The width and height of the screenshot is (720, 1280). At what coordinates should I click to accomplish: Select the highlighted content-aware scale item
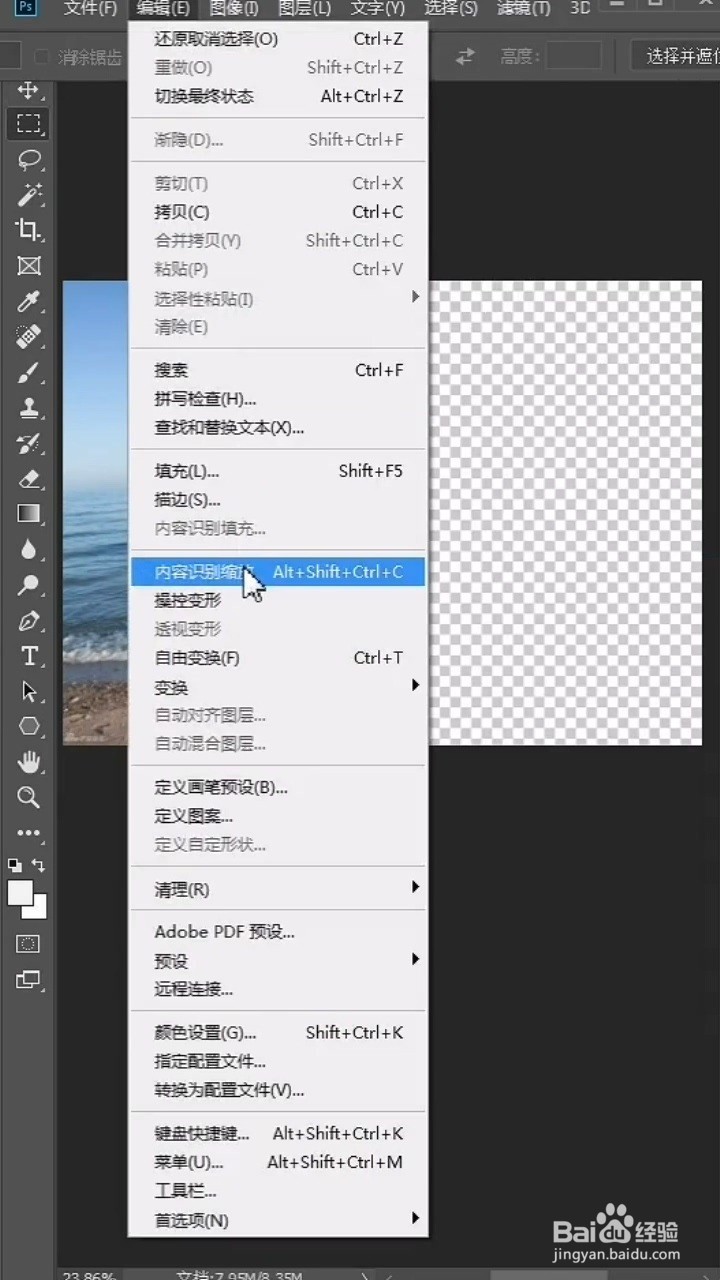[278, 572]
